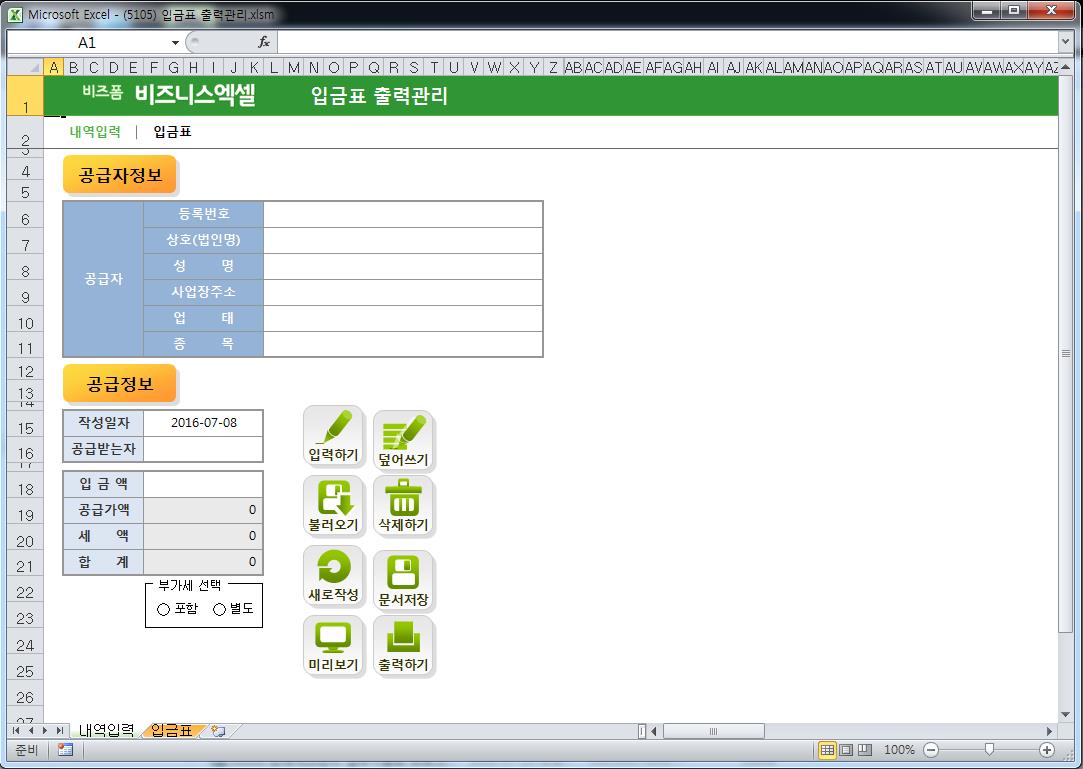Click the 성명 input field
The height and width of the screenshot is (769, 1083).
point(403,266)
